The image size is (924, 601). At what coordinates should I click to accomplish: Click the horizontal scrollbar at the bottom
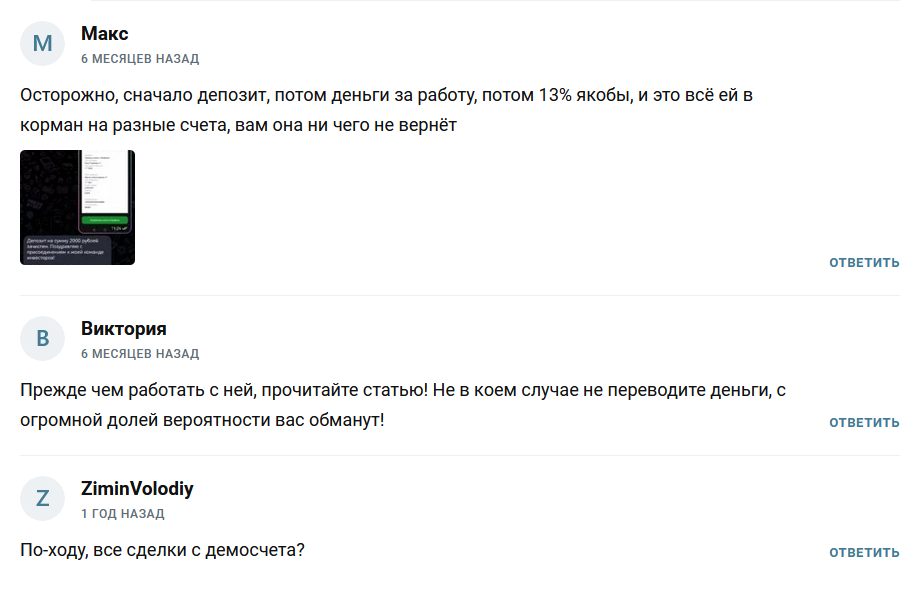(x=462, y=597)
